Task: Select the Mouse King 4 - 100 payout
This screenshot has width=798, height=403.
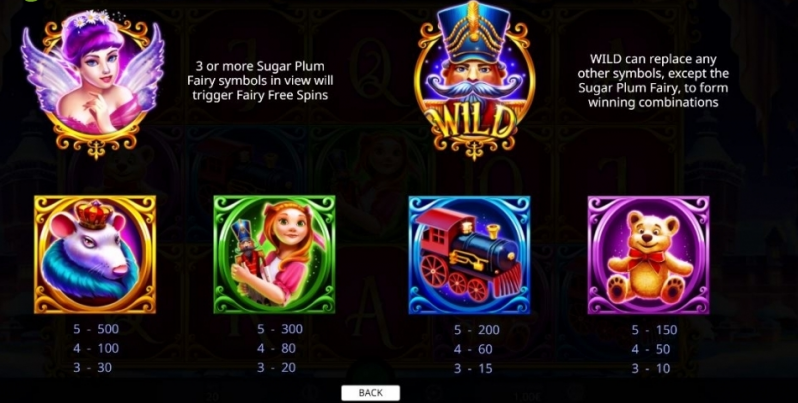Action: point(96,348)
